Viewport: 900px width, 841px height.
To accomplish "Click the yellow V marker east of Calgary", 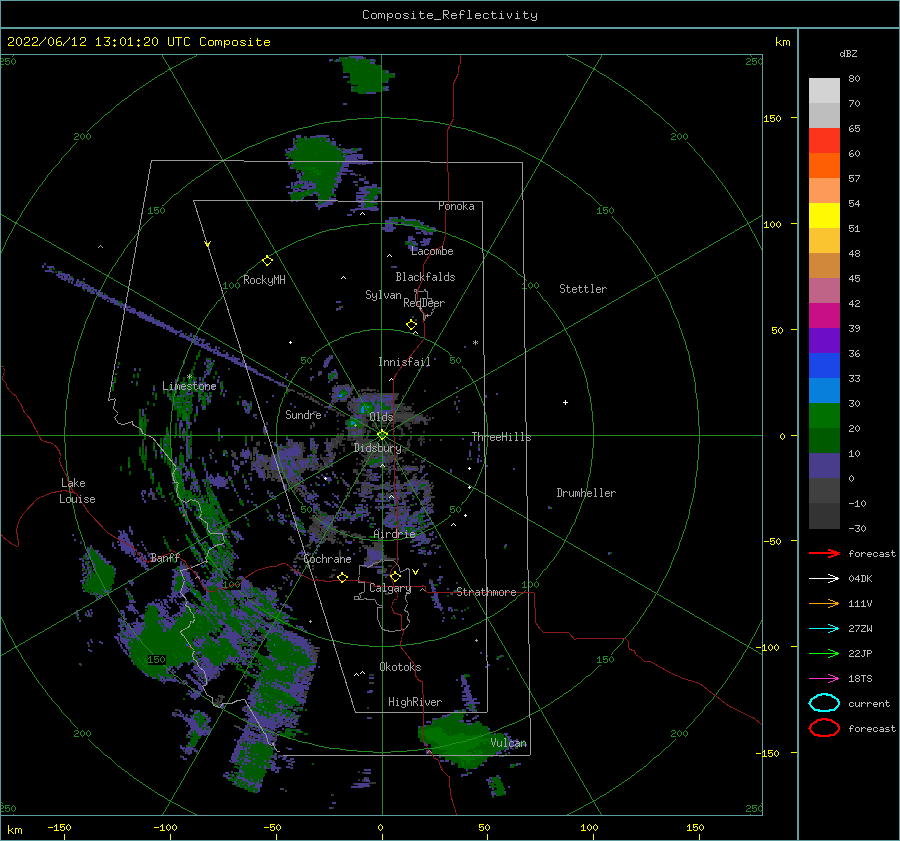I will click(x=415, y=572).
